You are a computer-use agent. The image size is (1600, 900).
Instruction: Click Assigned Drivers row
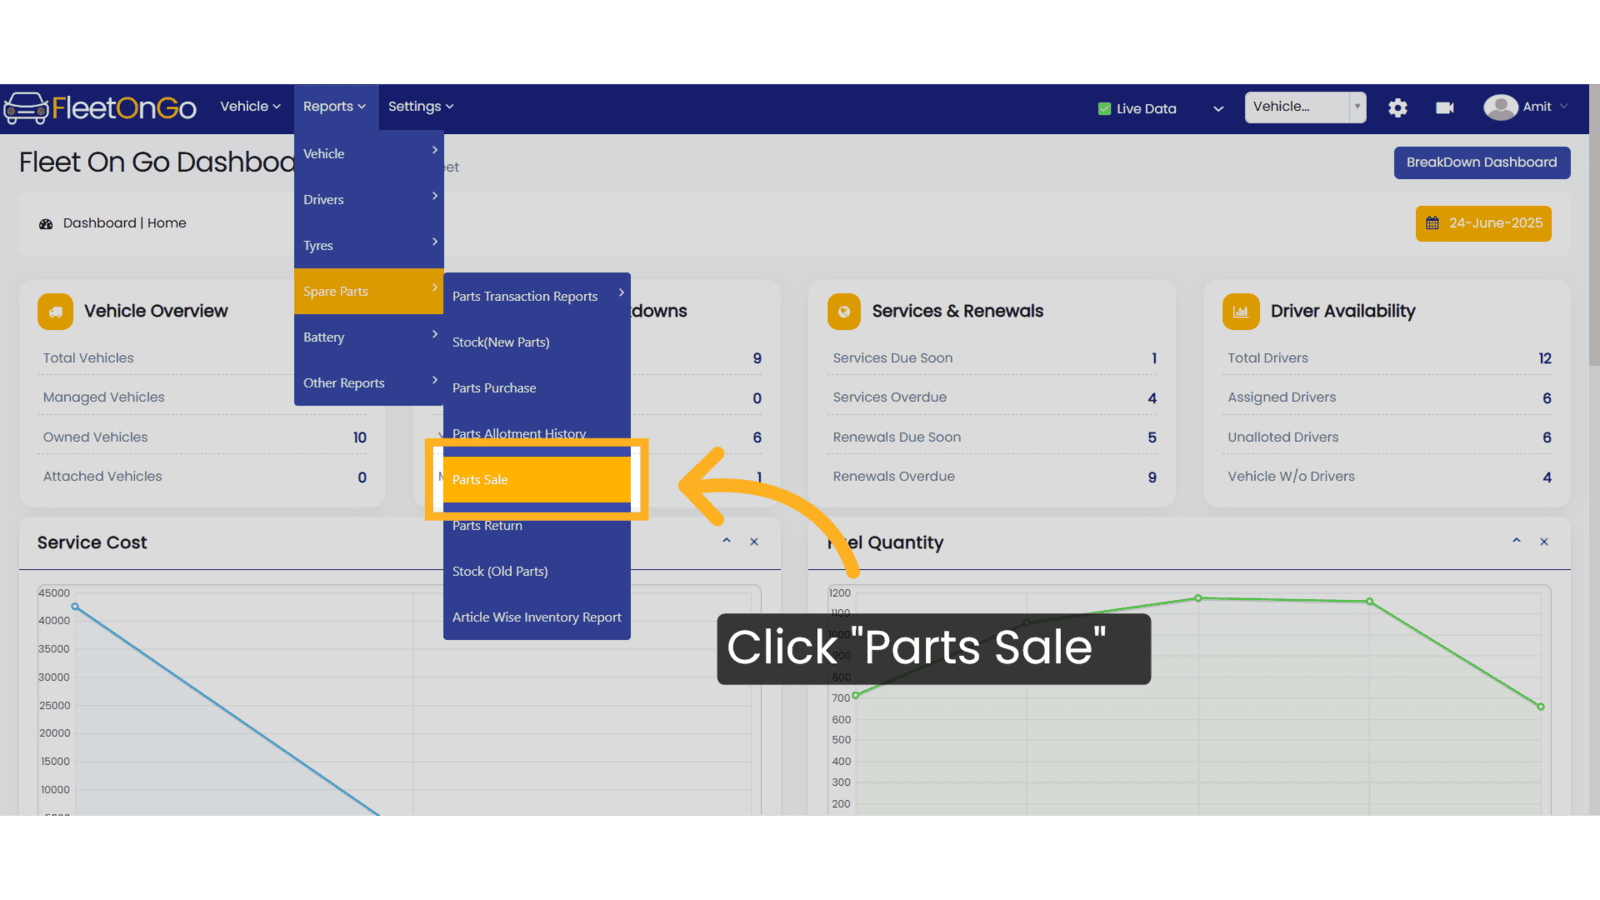coord(1388,397)
